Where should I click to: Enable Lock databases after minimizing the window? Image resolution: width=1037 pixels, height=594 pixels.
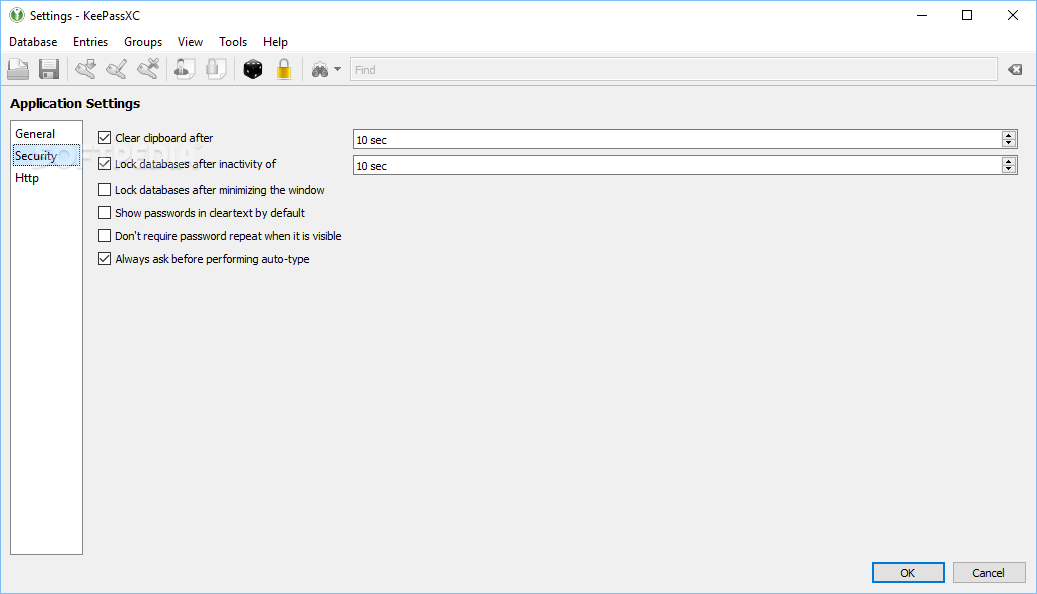(x=104, y=190)
